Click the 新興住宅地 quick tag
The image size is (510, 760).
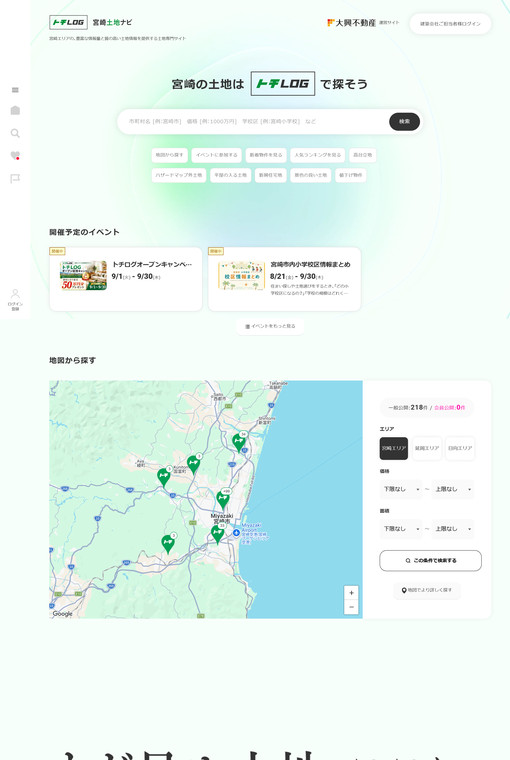(x=271, y=175)
